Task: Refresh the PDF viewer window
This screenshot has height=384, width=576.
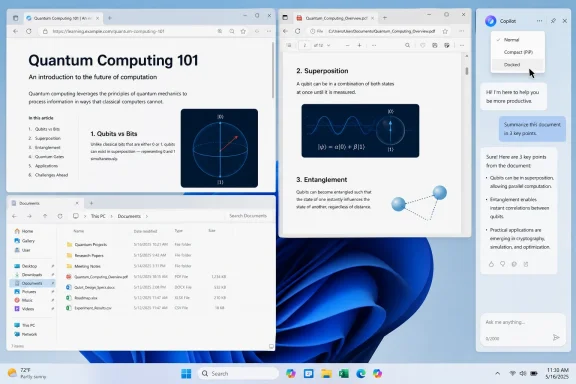Action: (298, 31)
